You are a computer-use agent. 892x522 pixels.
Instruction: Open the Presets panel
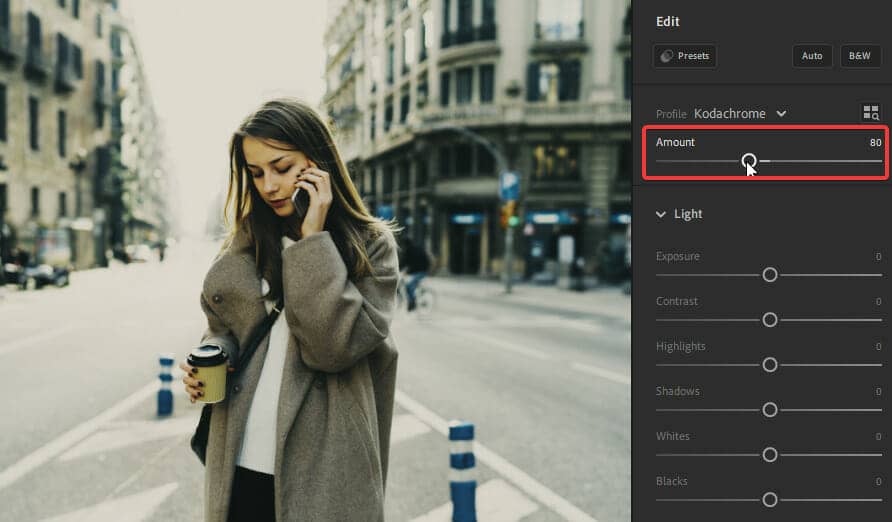point(685,56)
